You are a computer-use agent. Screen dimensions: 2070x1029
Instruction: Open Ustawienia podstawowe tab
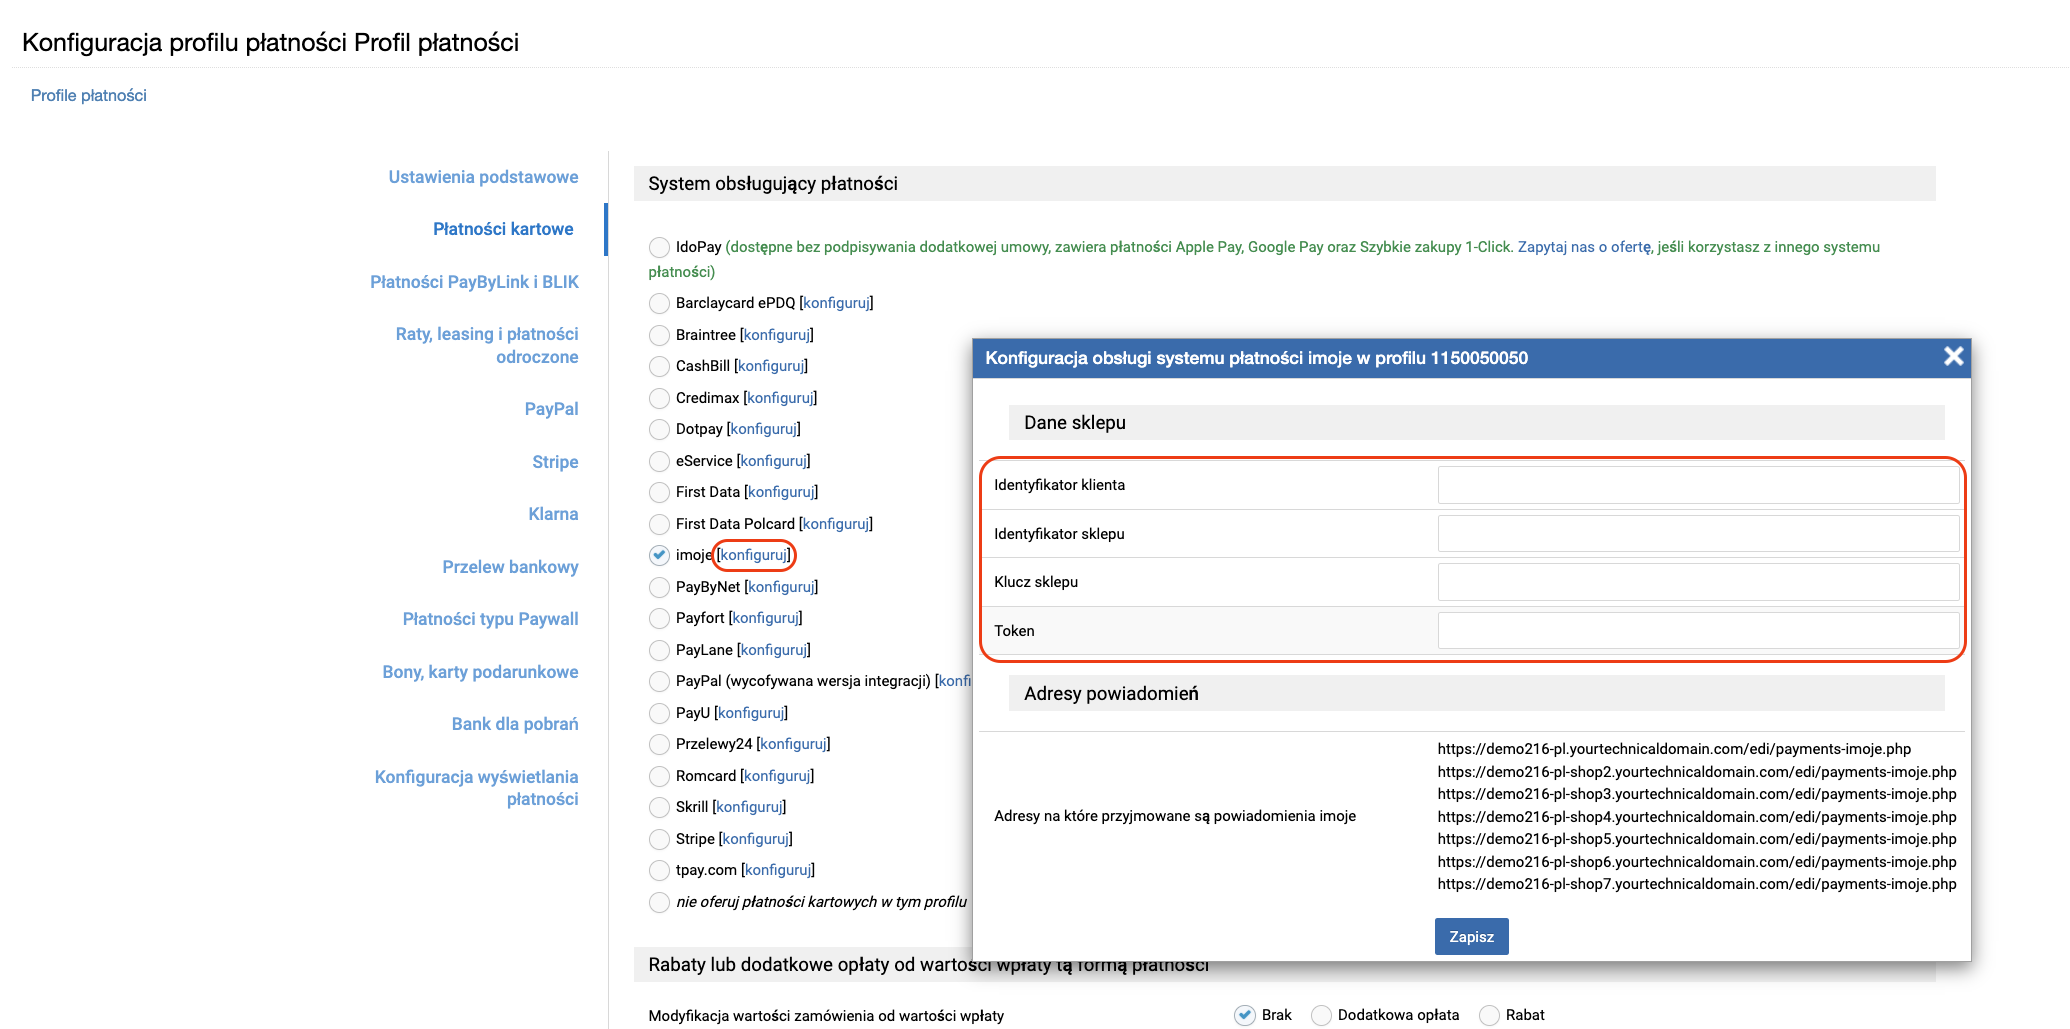[483, 177]
